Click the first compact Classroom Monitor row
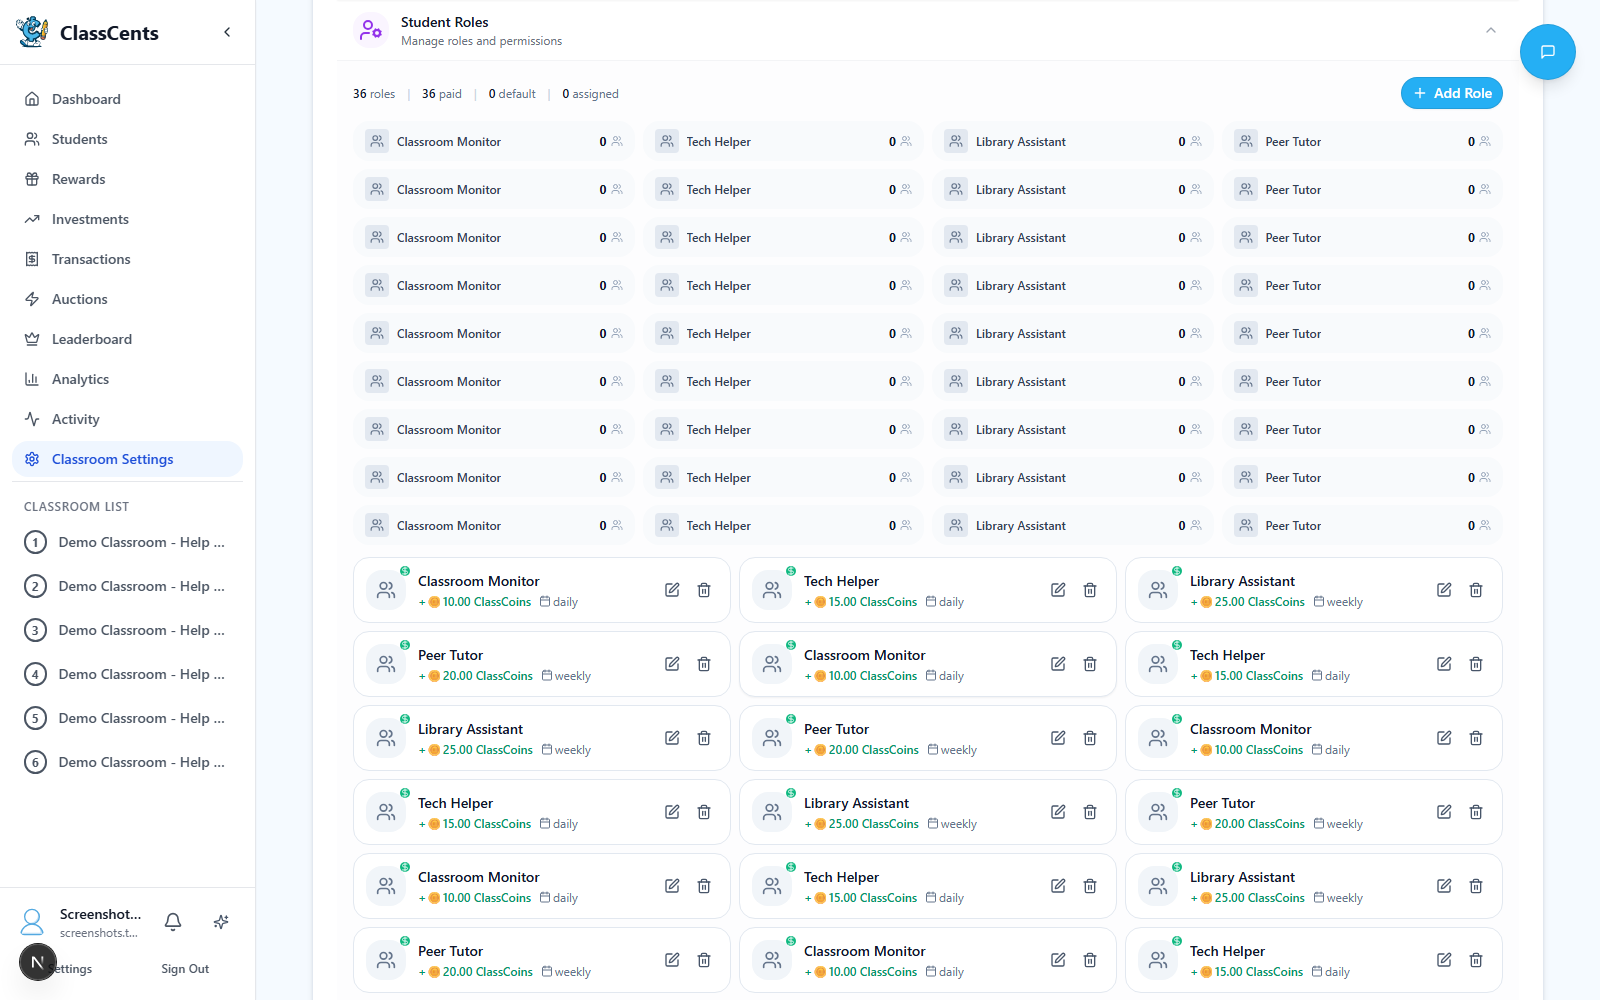The image size is (1600, 1000). (x=494, y=142)
